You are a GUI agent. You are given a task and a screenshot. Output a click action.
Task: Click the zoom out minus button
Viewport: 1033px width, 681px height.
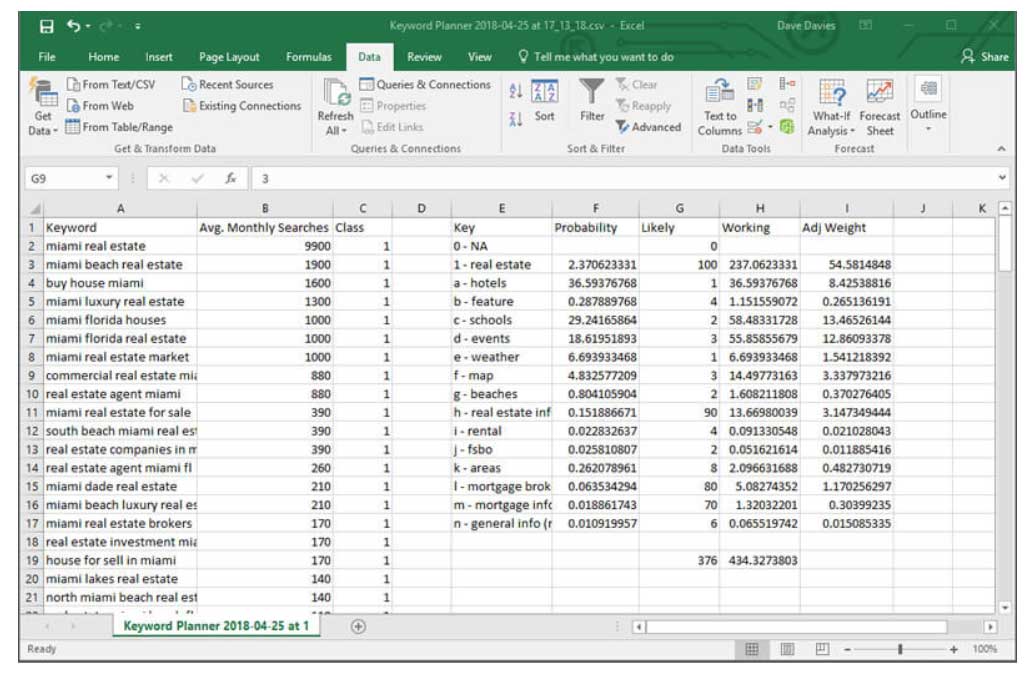click(x=847, y=649)
